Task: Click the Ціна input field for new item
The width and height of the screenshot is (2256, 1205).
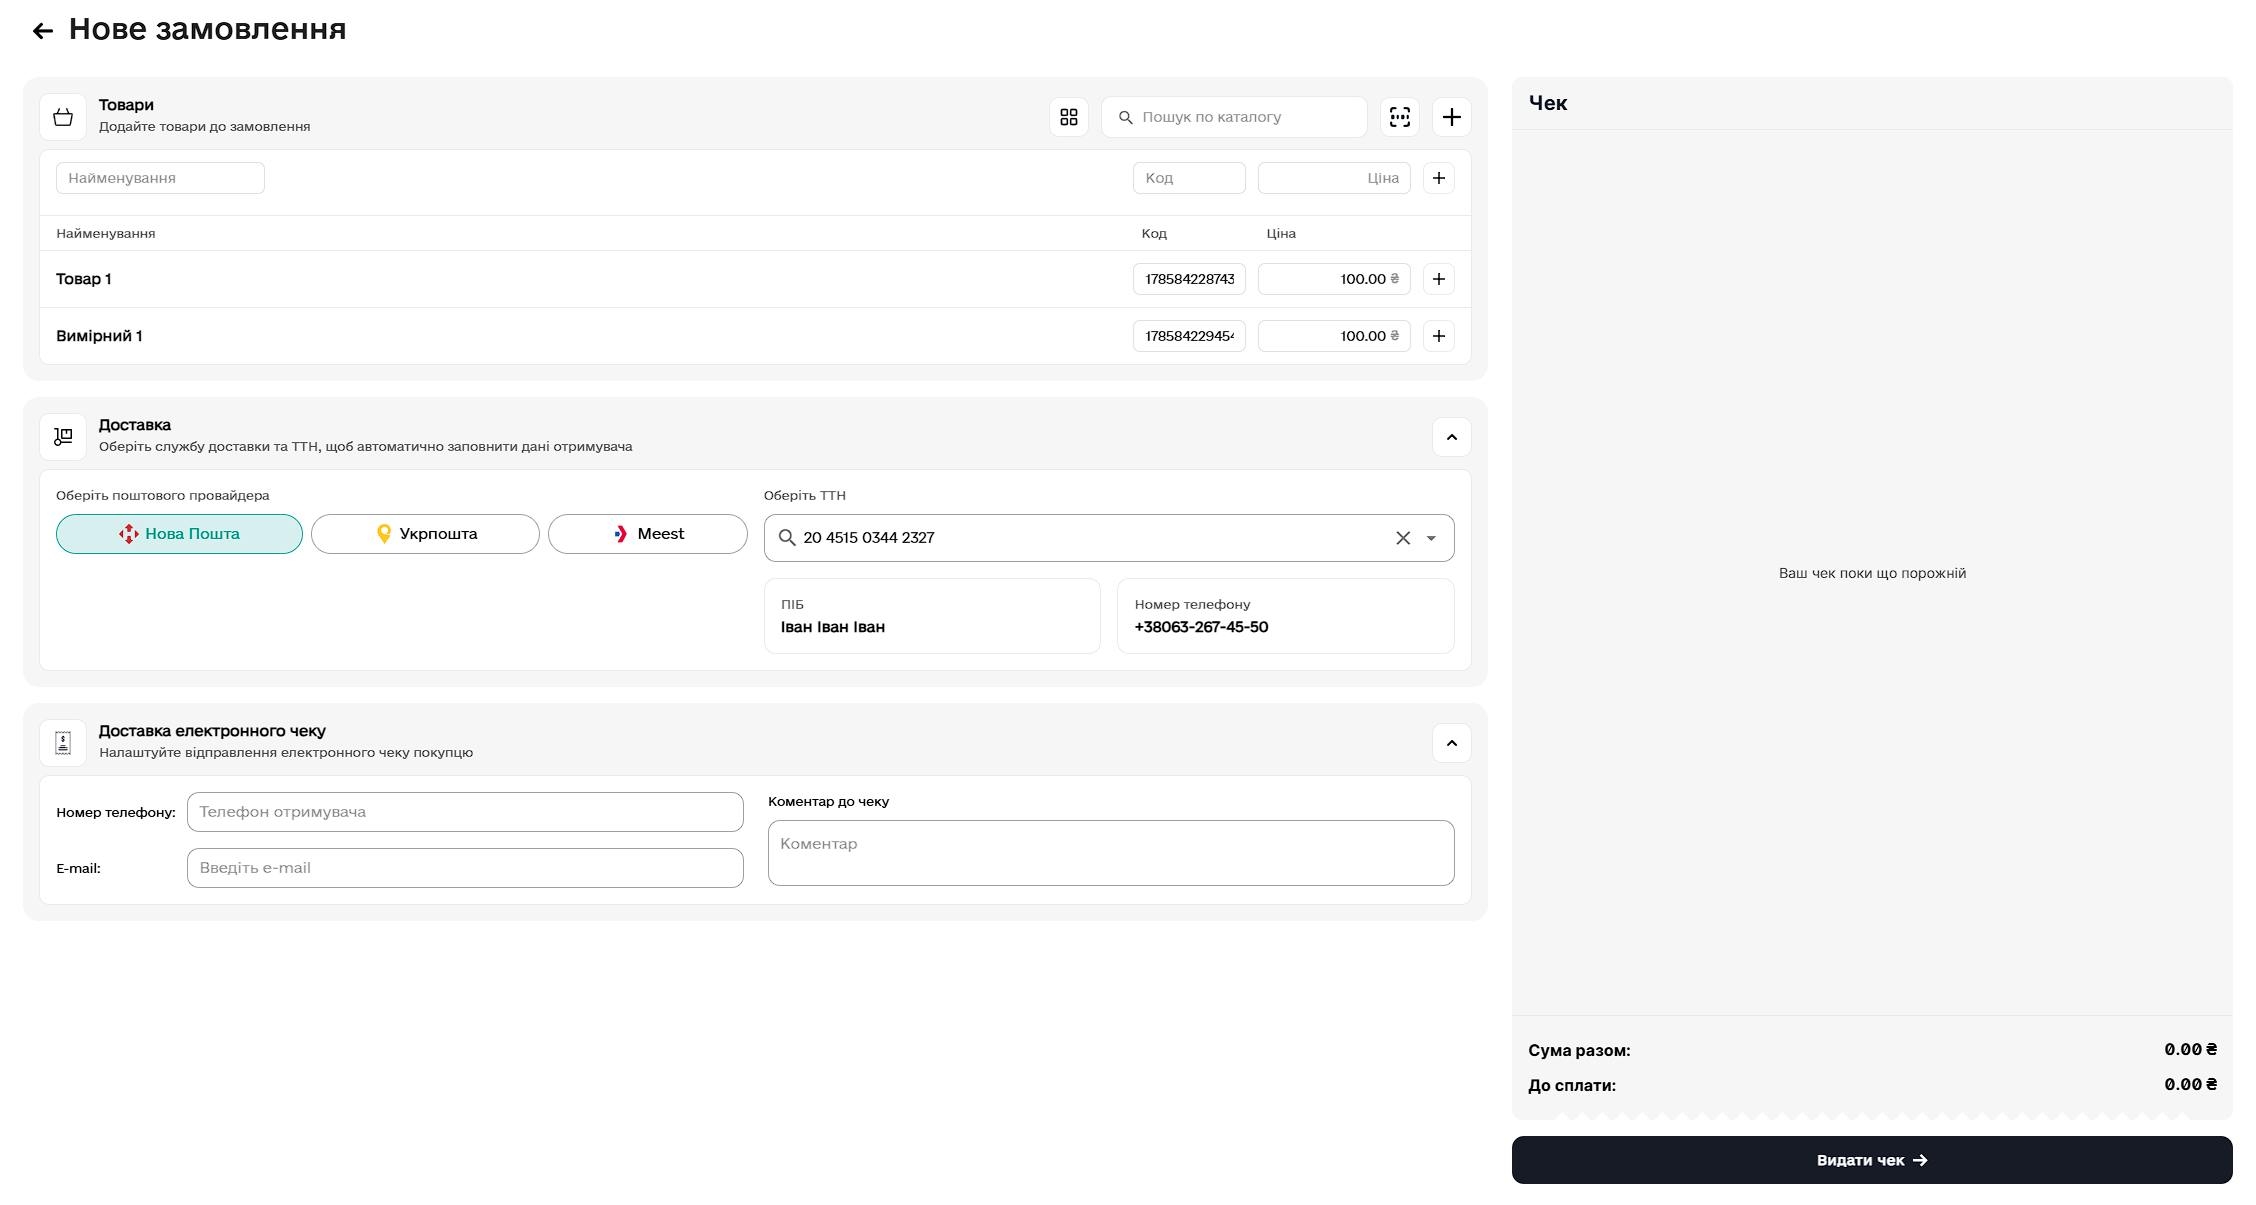Action: coord(1334,178)
